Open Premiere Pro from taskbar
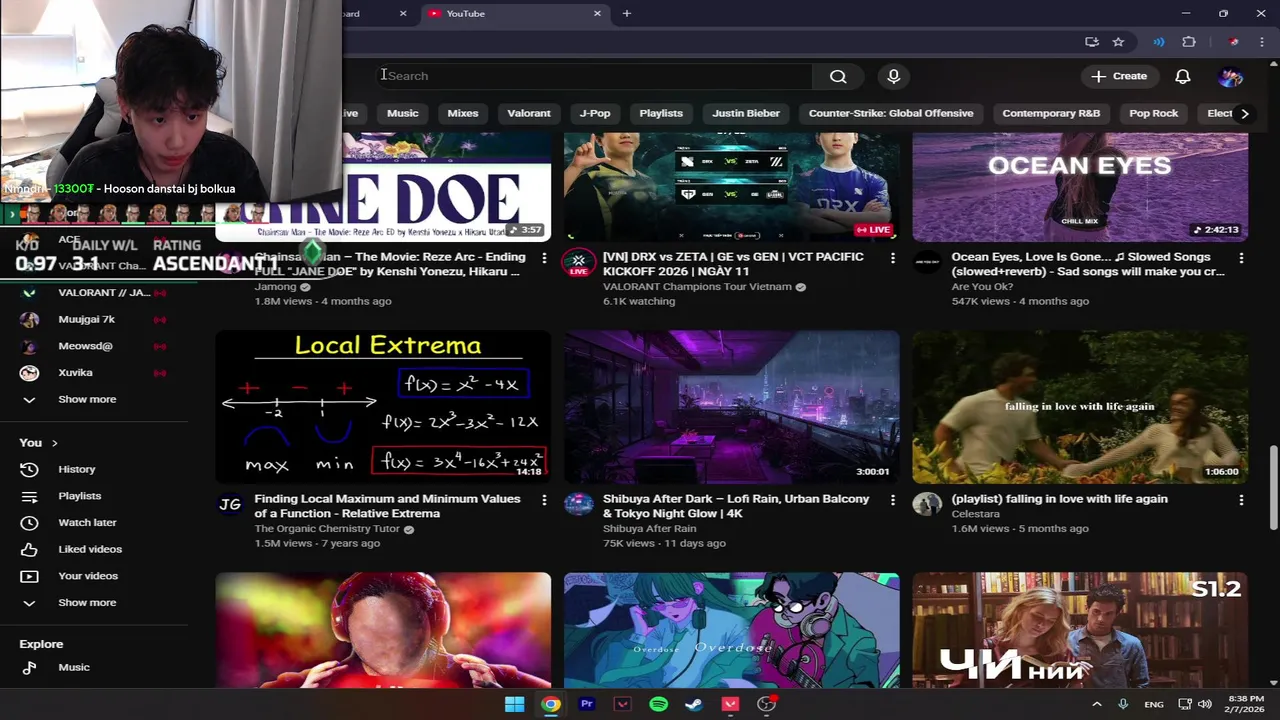The image size is (1280, 720). [587, 704]
